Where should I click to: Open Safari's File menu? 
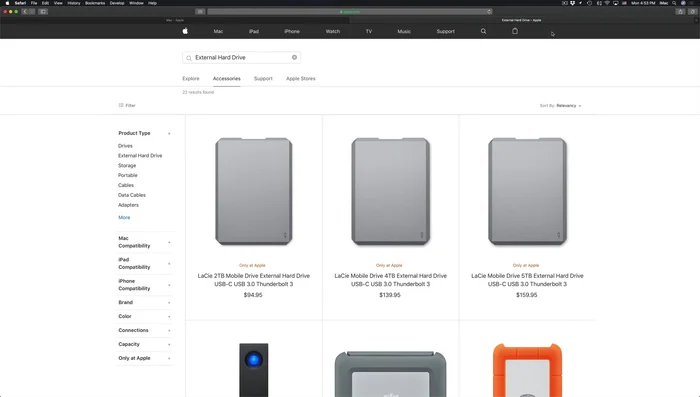tap(34, 3)
